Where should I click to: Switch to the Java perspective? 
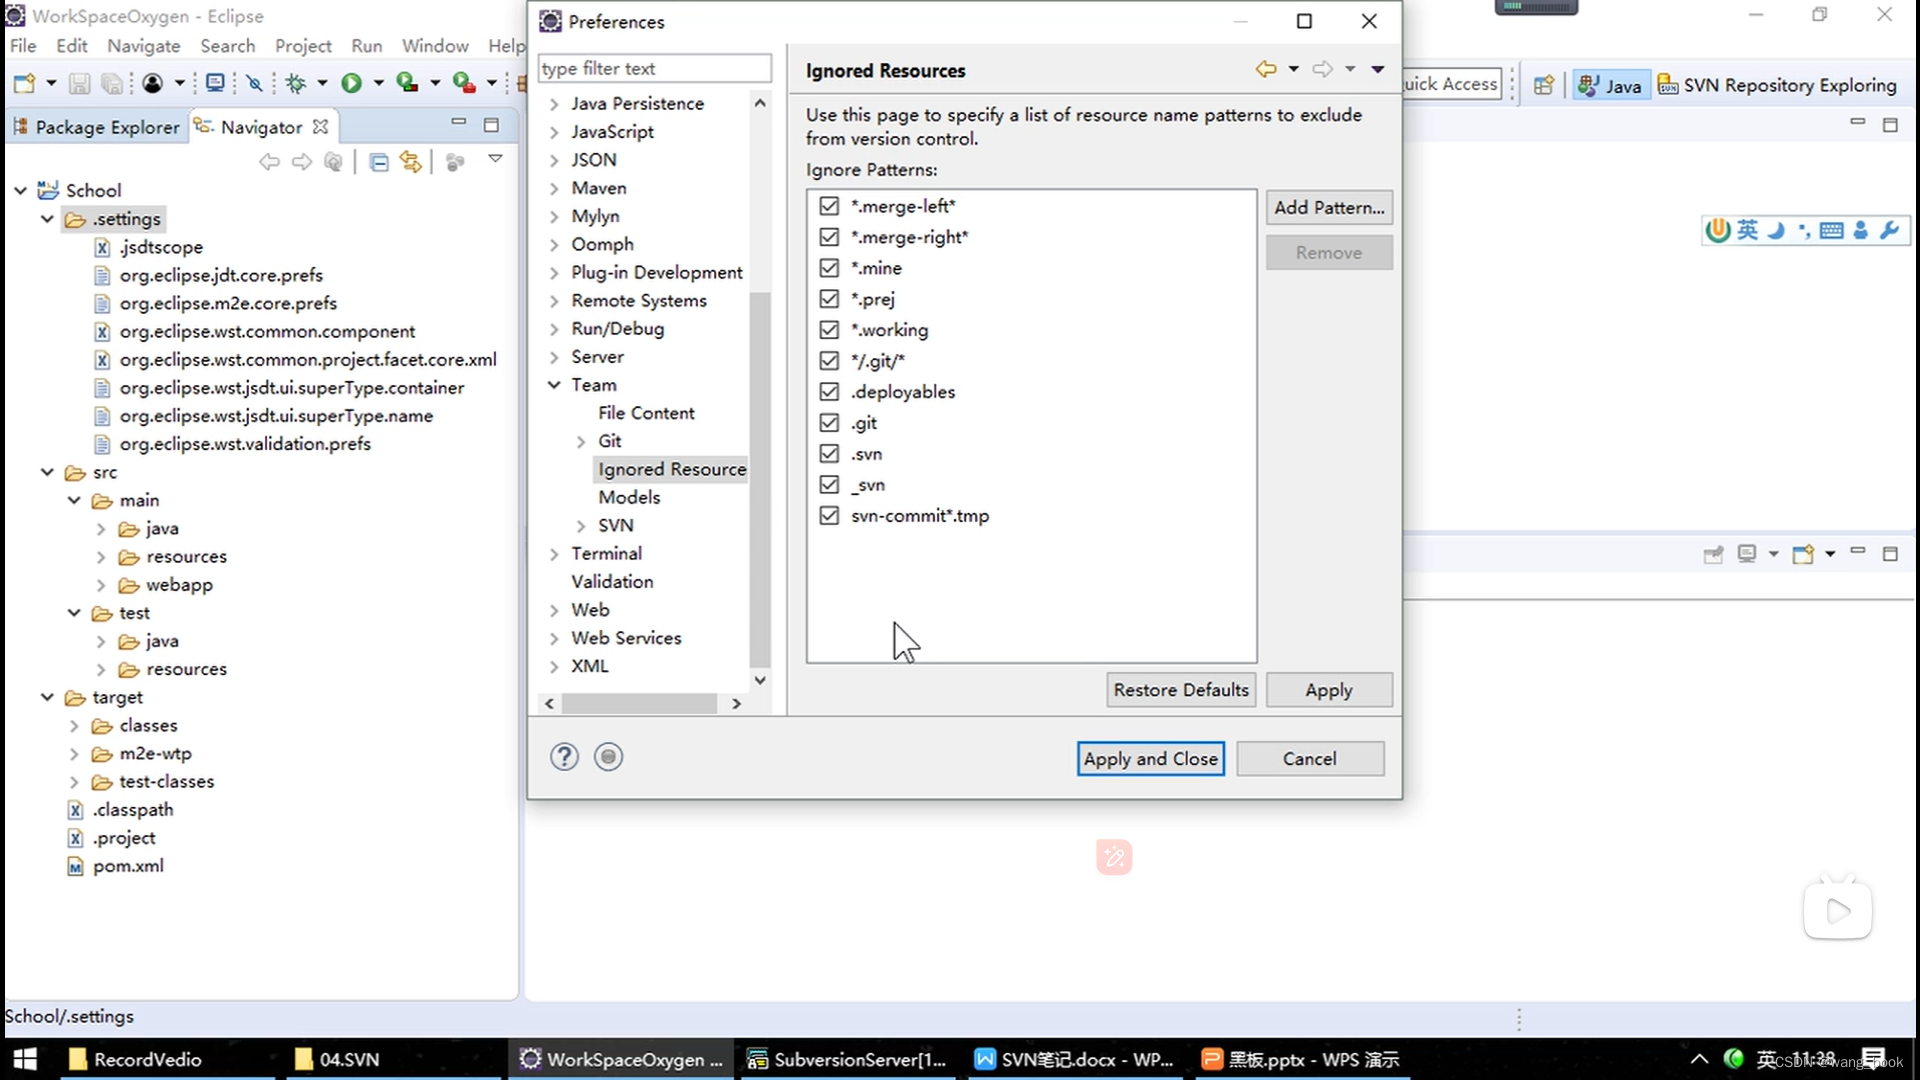pos(1609,85)
